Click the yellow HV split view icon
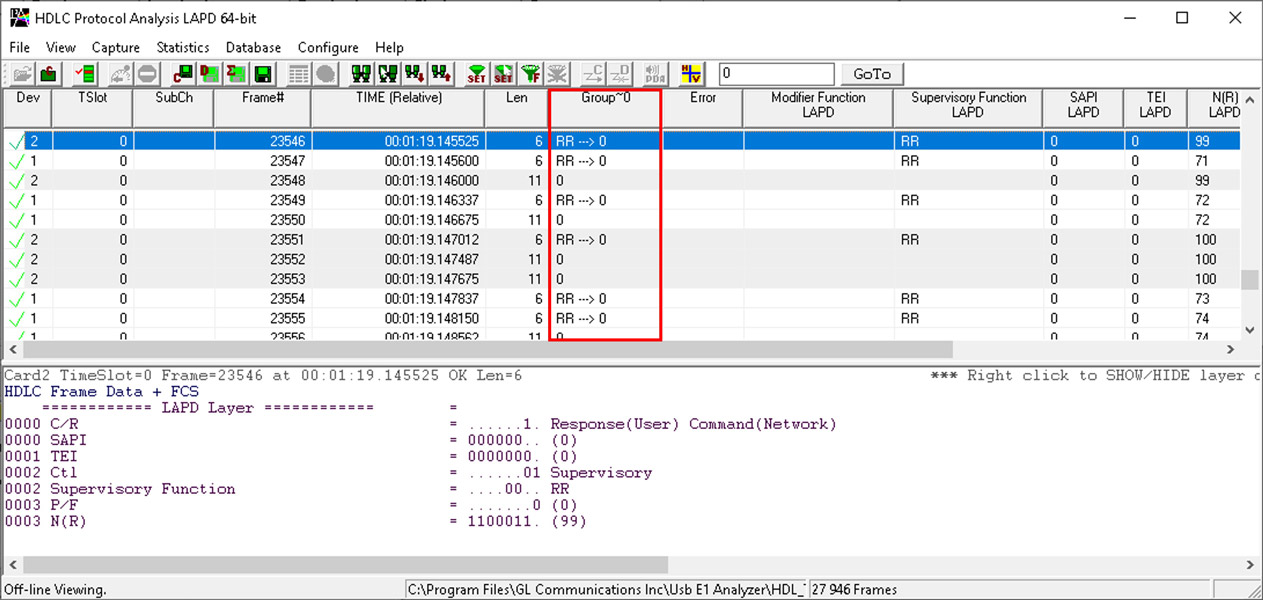 pos(692,74)
